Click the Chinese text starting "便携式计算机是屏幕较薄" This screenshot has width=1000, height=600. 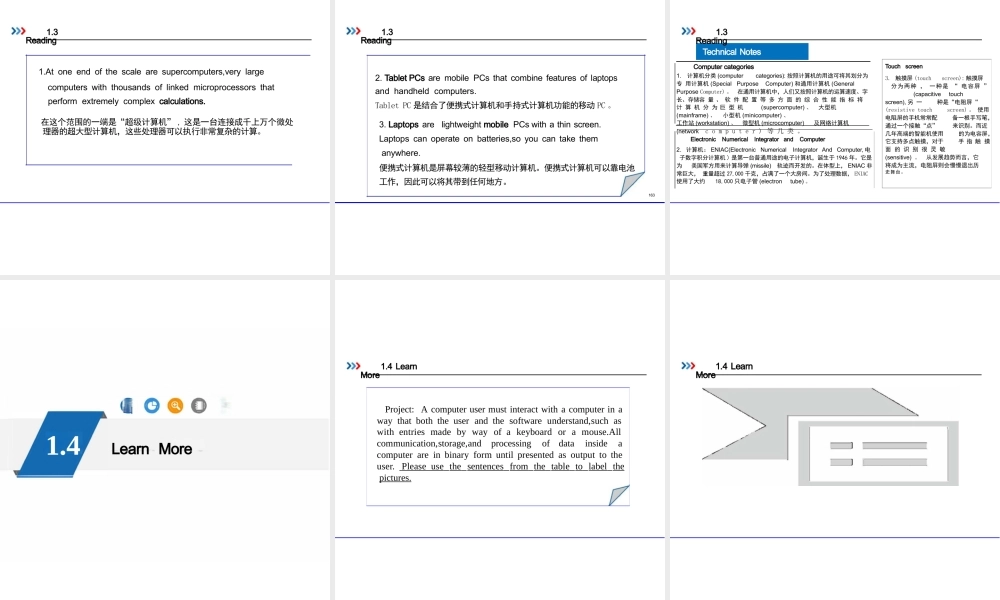[507, 175]
